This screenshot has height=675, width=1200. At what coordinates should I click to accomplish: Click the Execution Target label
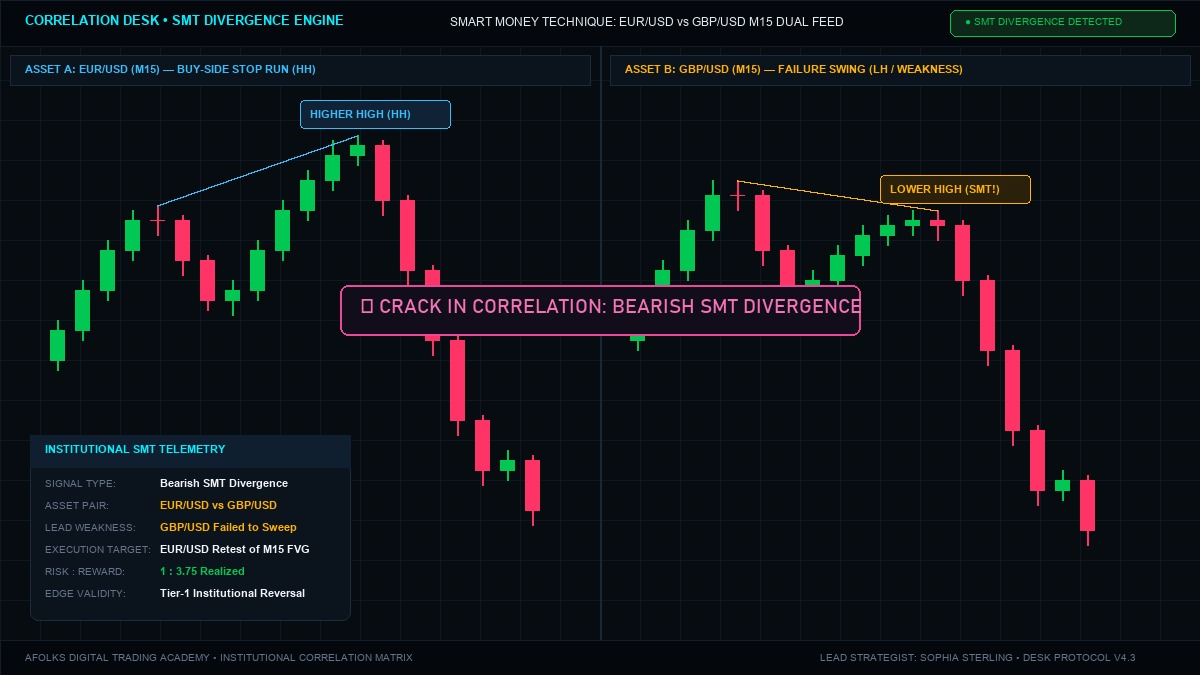96,549
